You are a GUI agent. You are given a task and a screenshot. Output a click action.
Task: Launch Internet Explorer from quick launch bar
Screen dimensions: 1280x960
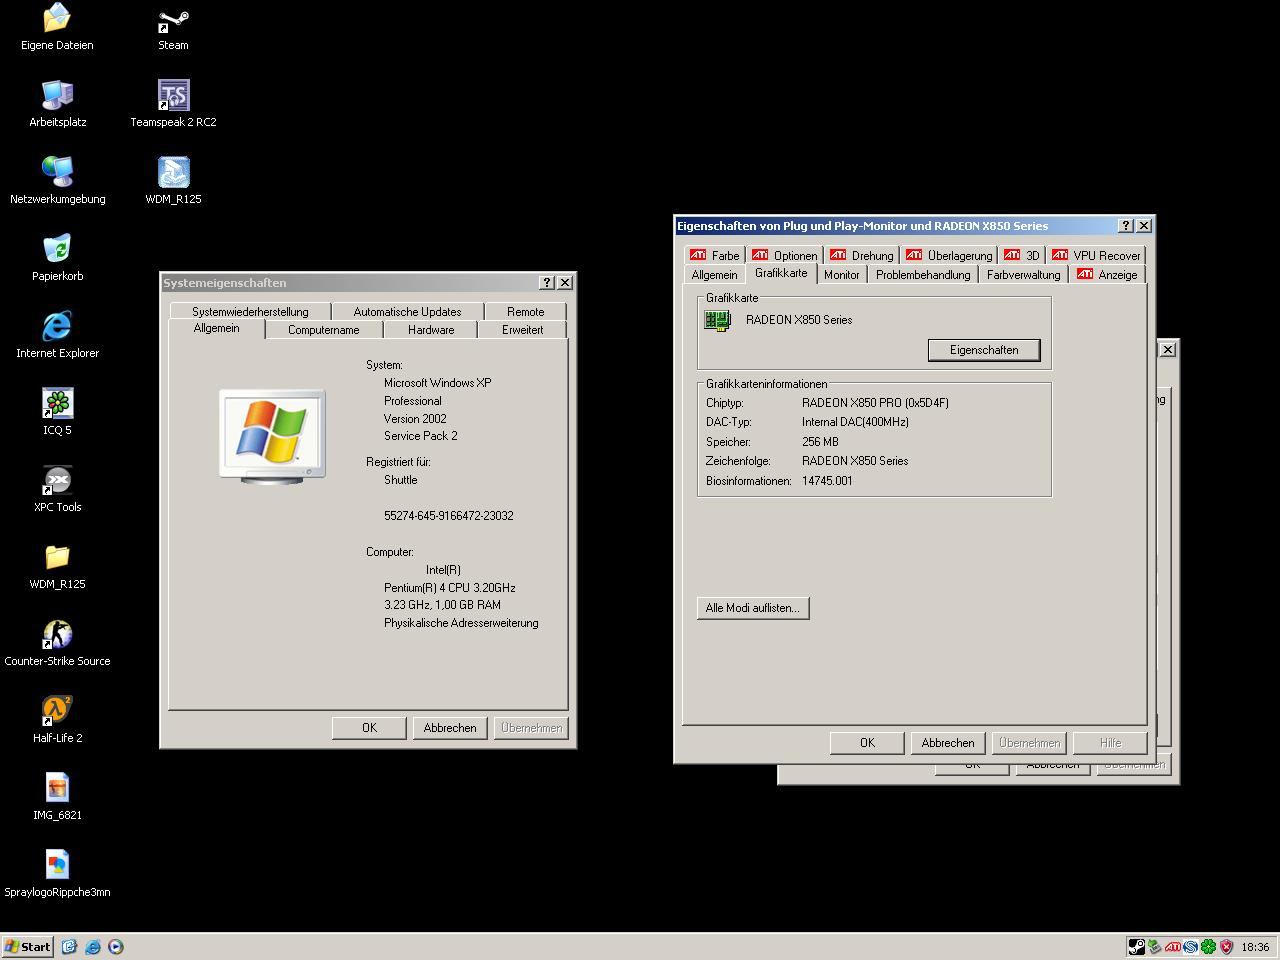[x=93, y=946]
